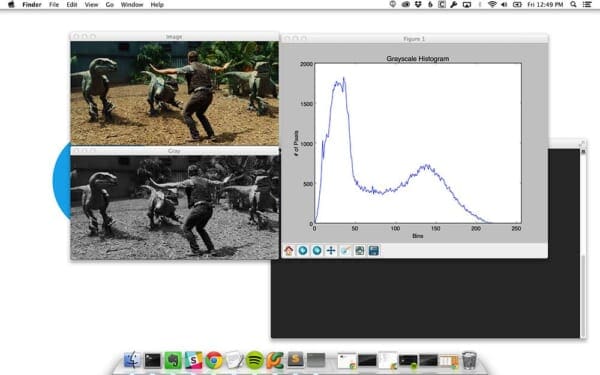Viewport: 600px width, 375px height.
Task: Focus the Figure 1 window title bar
Action: [x=414, y=39]
